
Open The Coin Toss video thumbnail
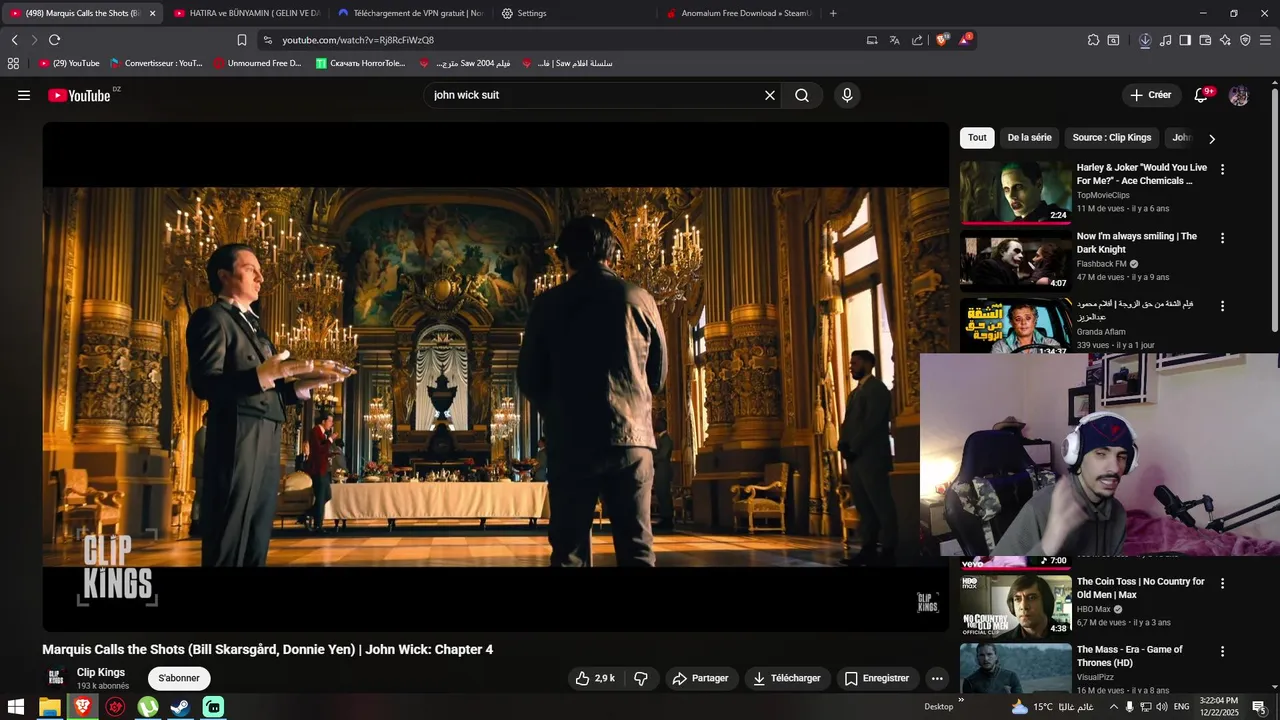pyautogui.click(x=1015, y=606)
